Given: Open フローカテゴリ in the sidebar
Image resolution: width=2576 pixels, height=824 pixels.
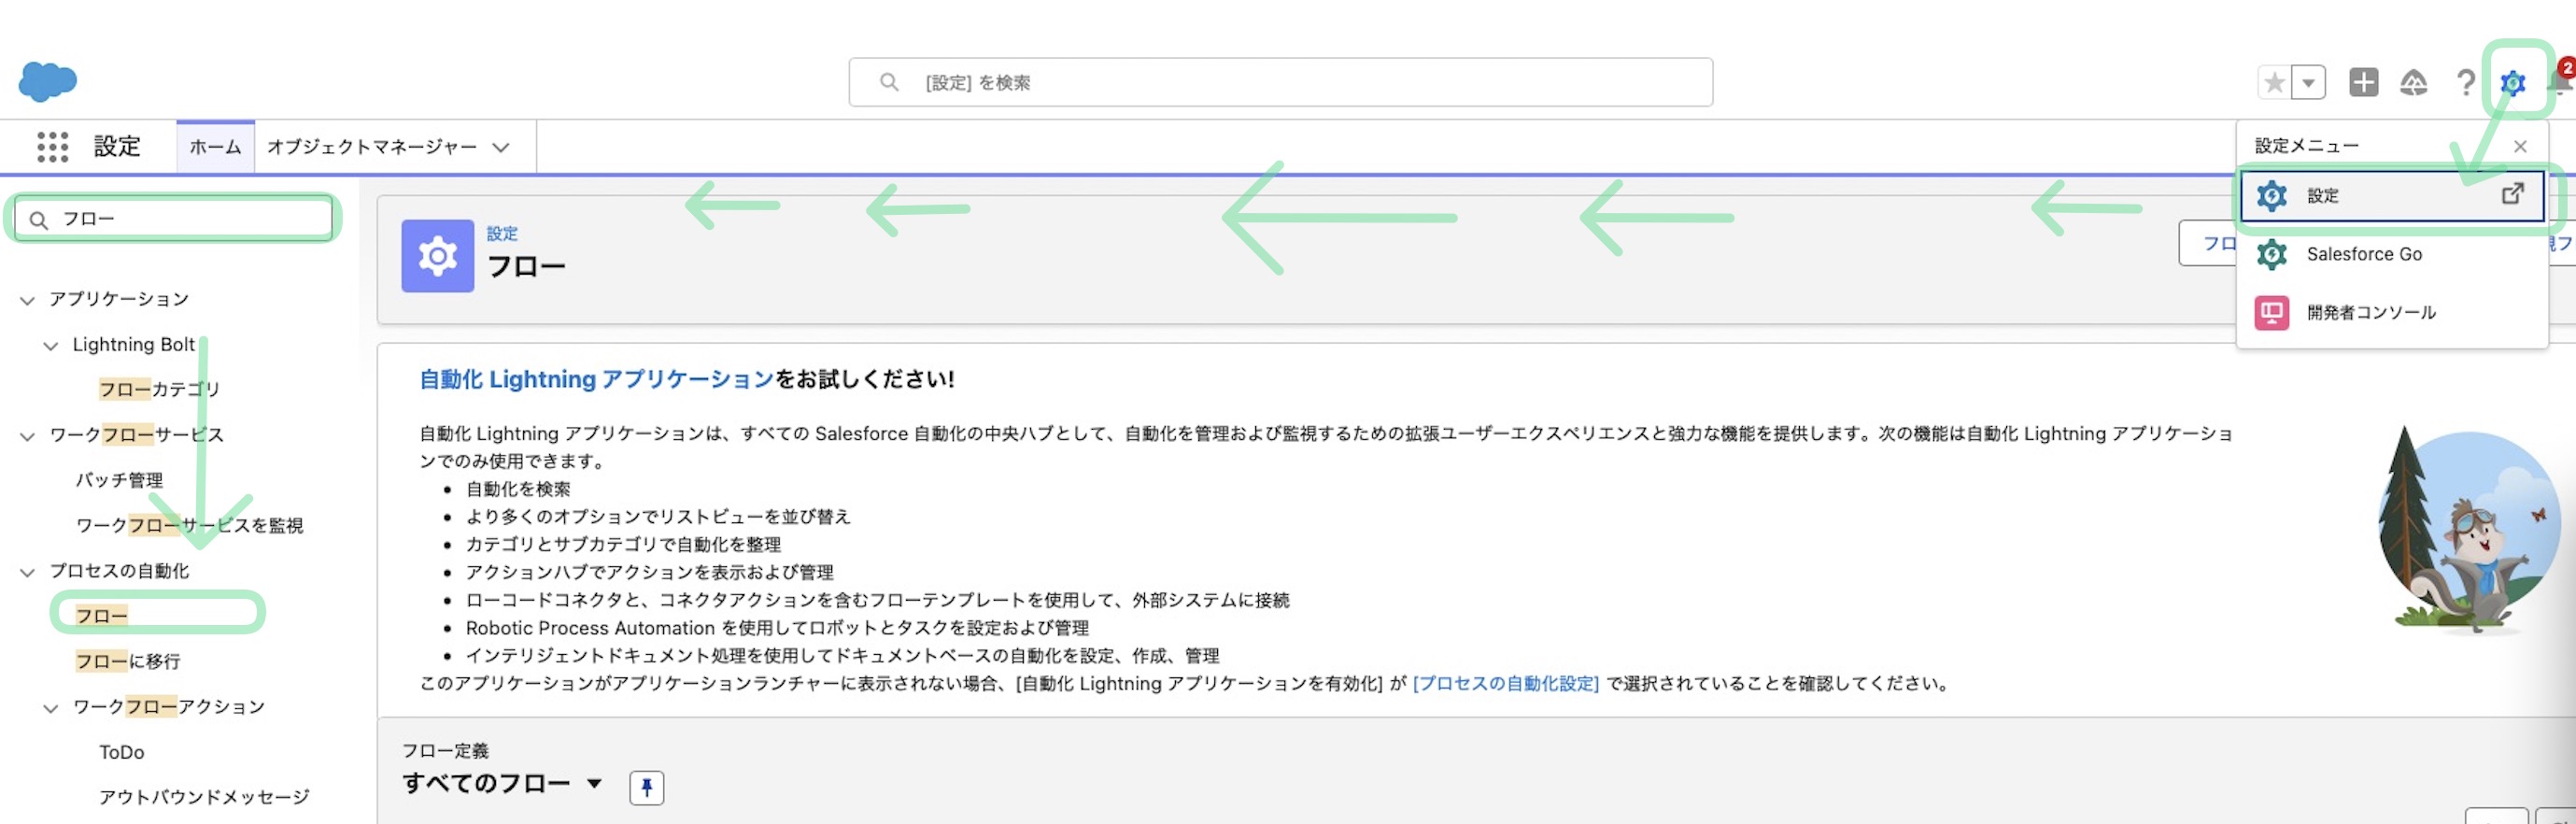Looking at the screenshot, I should pyautogui.click(x=159, y=389).
